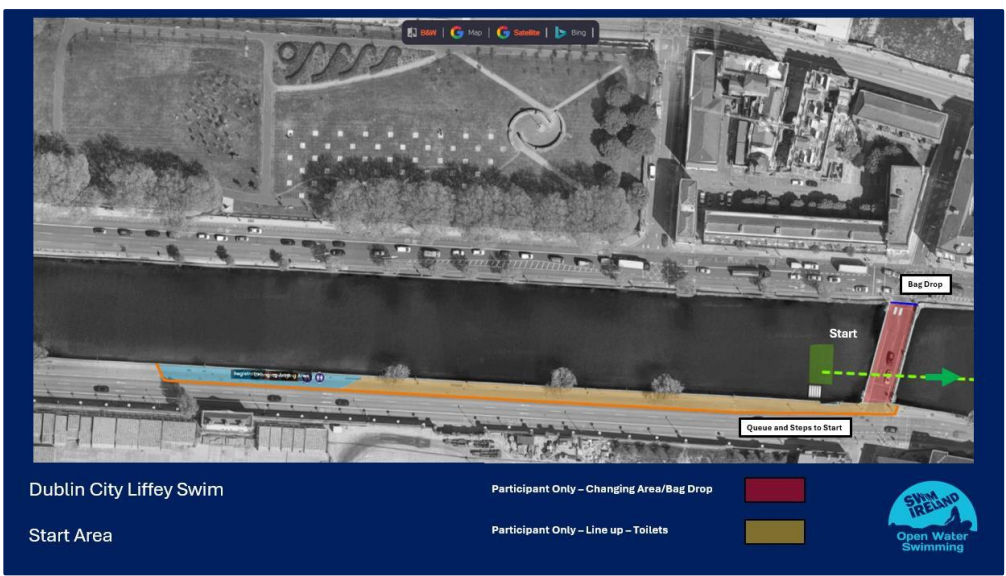Image resolution: width=1006 pixels, height=576 pixels.
Task: Switch to Bing map imagery
Action: (x=578, y=32)
